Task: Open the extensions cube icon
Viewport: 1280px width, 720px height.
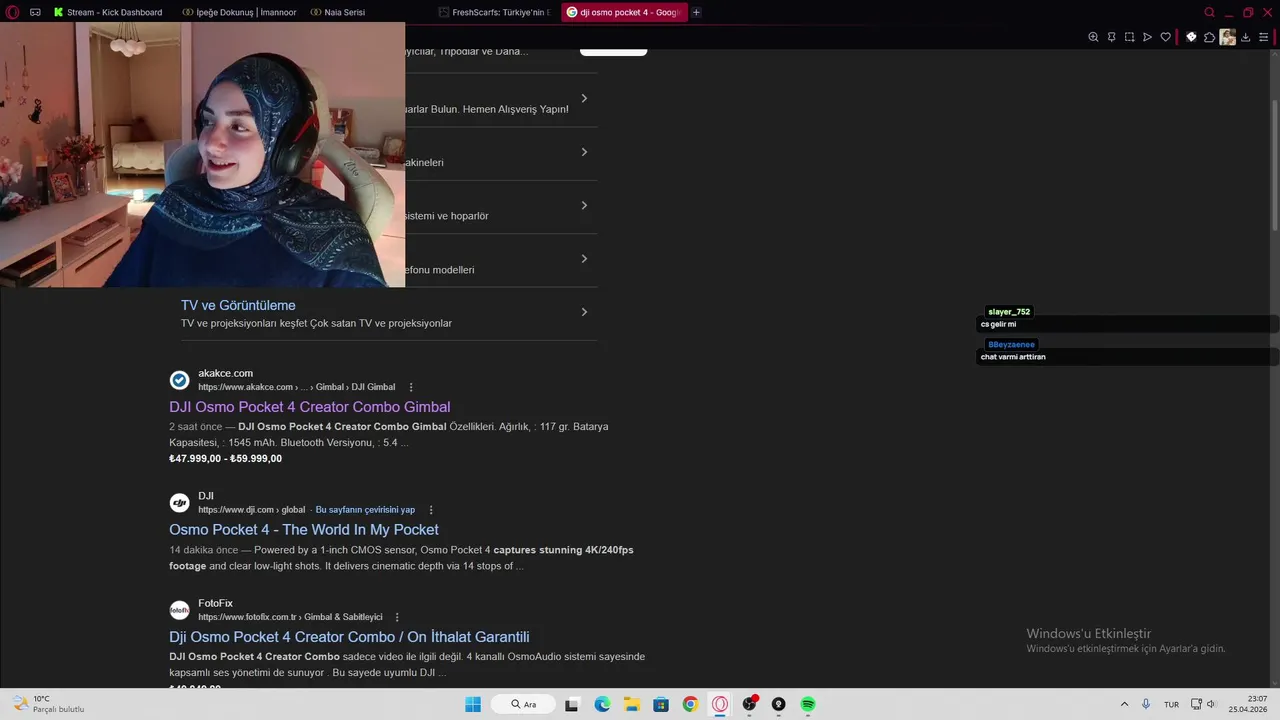Action: point(1209,37)
